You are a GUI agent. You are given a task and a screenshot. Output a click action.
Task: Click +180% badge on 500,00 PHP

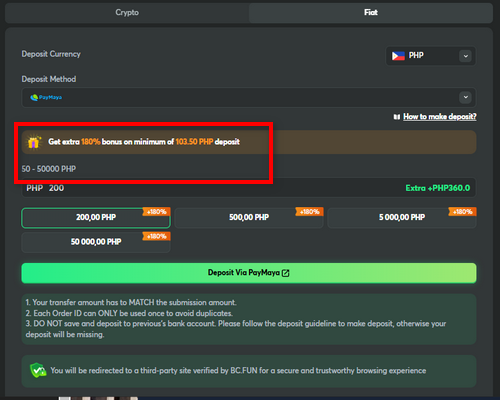pos(309,212)
